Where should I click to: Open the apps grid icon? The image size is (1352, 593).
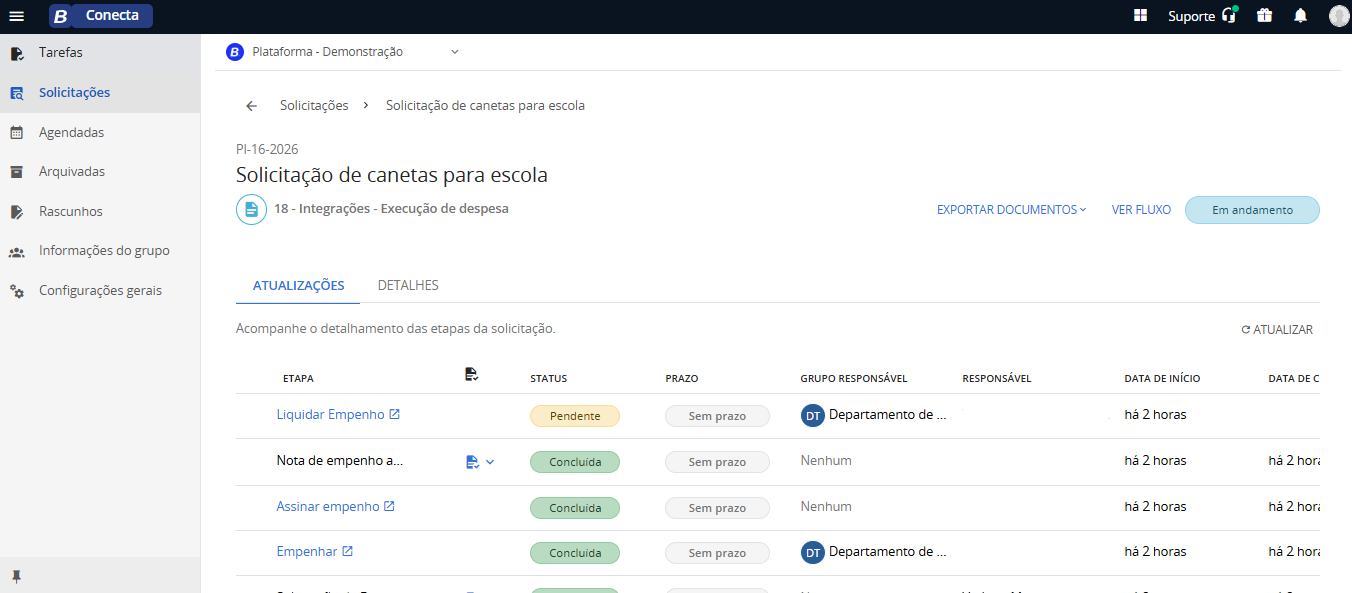point(1140,16)
